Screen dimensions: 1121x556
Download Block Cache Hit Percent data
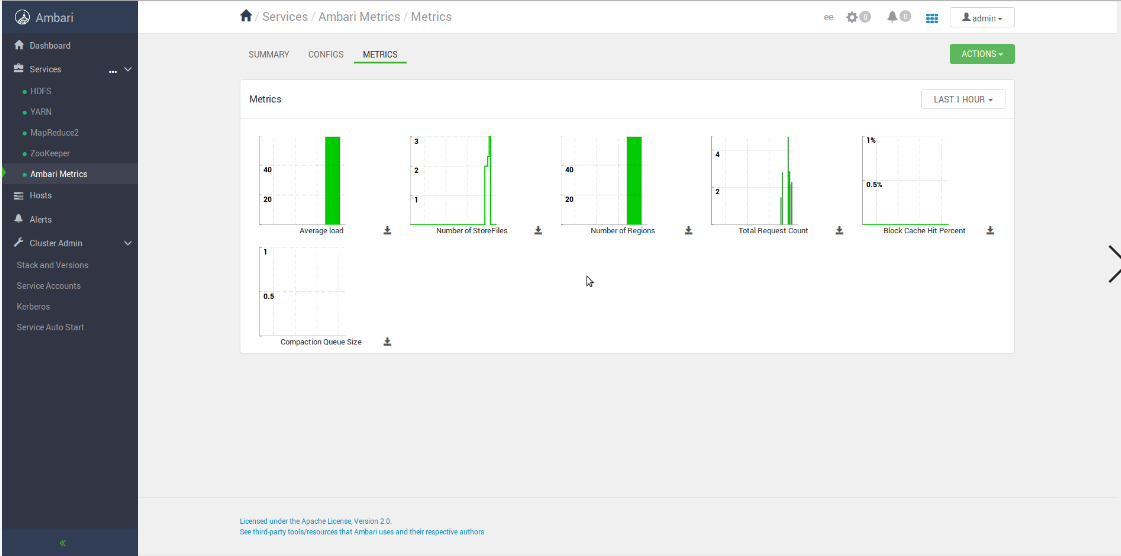pyautogui.click(x=990, y=230)
